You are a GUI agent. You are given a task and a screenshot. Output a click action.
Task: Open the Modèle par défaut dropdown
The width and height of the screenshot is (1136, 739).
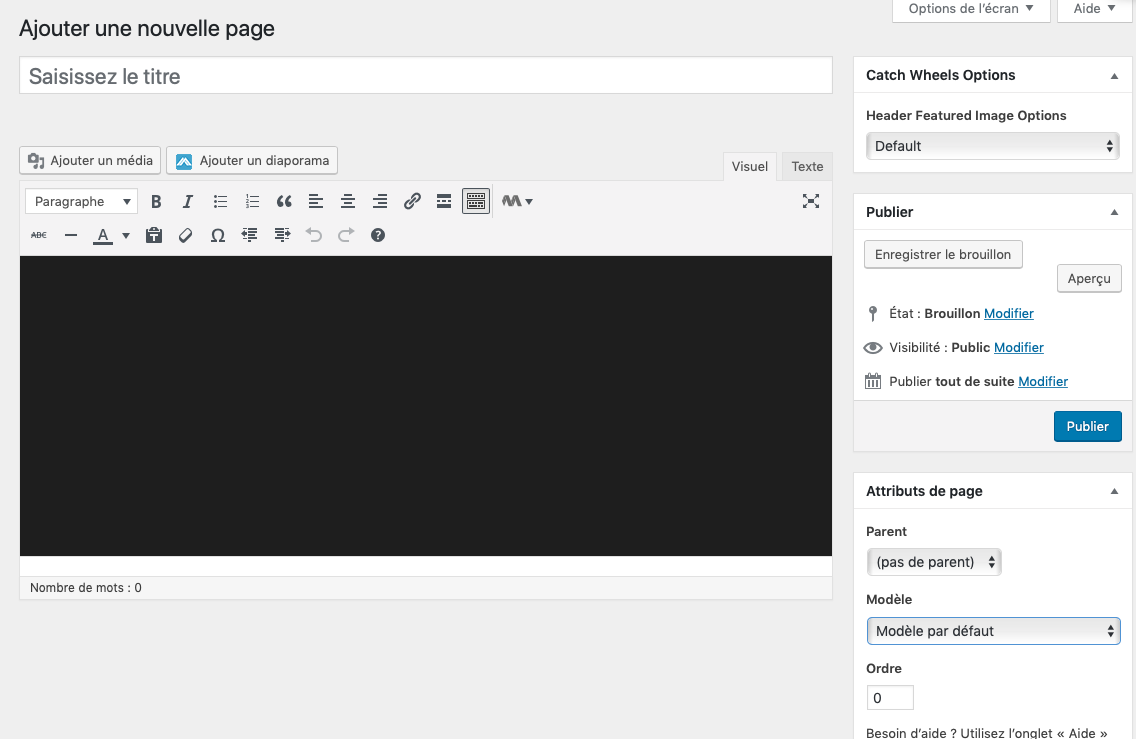coord(993,631)
